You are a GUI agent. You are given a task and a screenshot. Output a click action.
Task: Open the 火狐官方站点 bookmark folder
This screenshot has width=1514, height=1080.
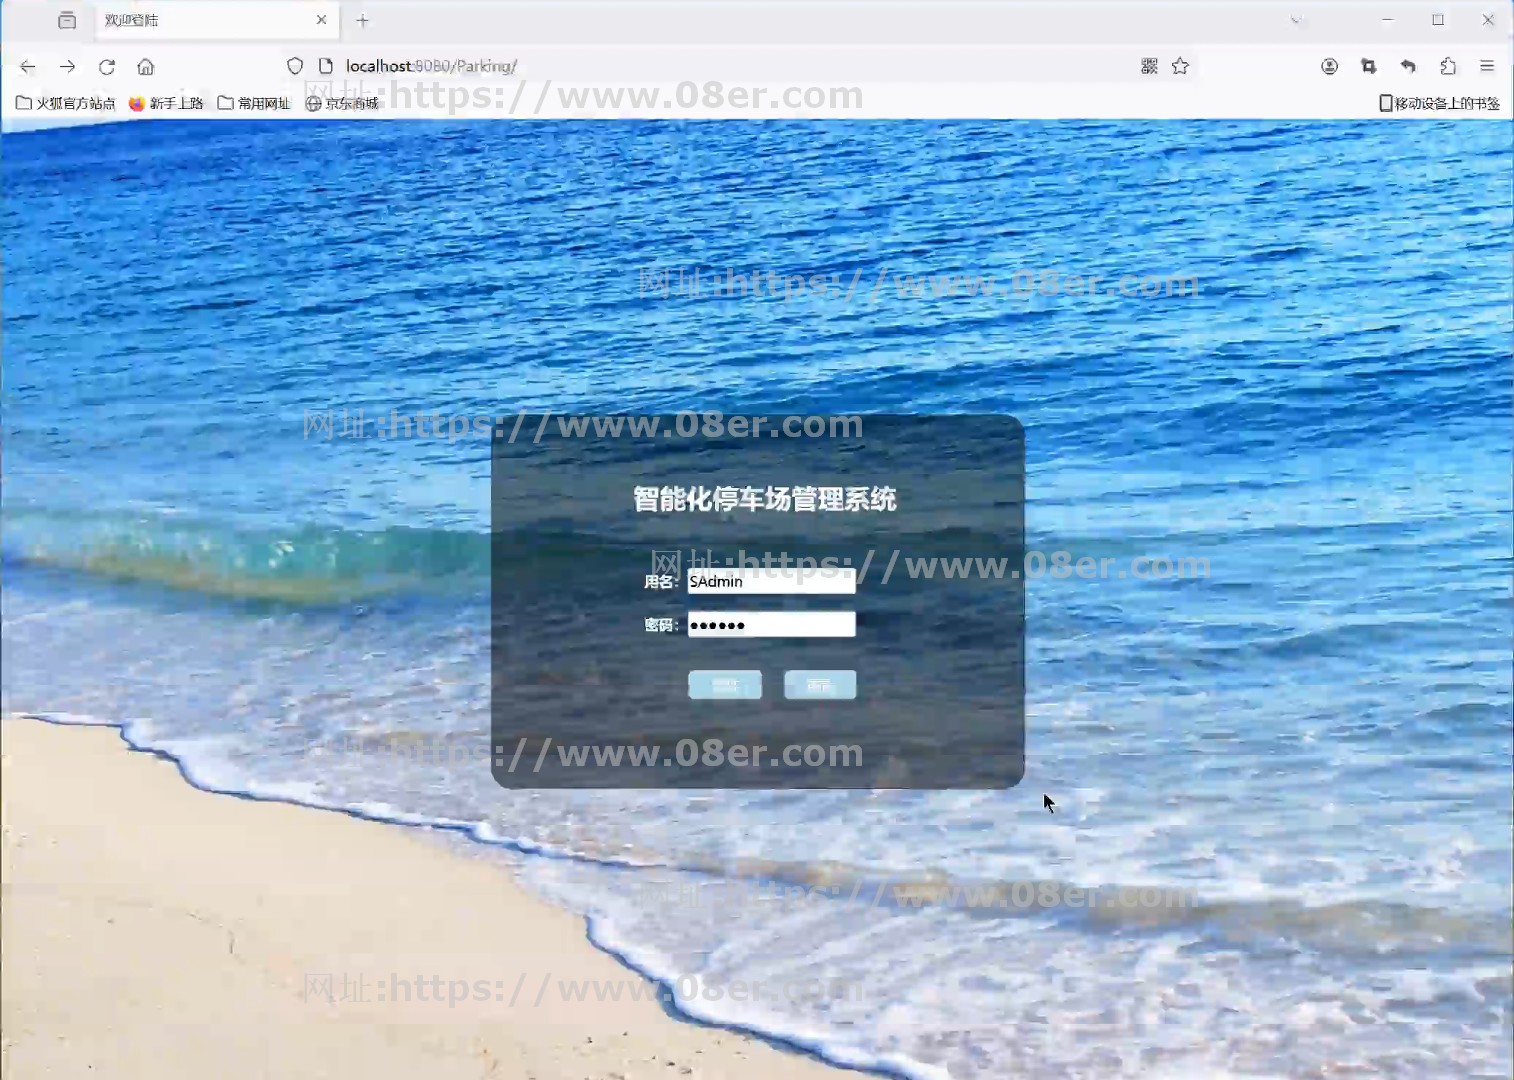click(x=66, y=103)
